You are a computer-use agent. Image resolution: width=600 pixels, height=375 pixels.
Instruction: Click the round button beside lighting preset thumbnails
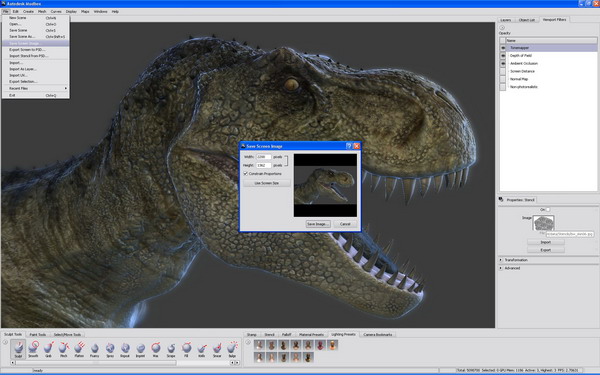coord(248,342)
